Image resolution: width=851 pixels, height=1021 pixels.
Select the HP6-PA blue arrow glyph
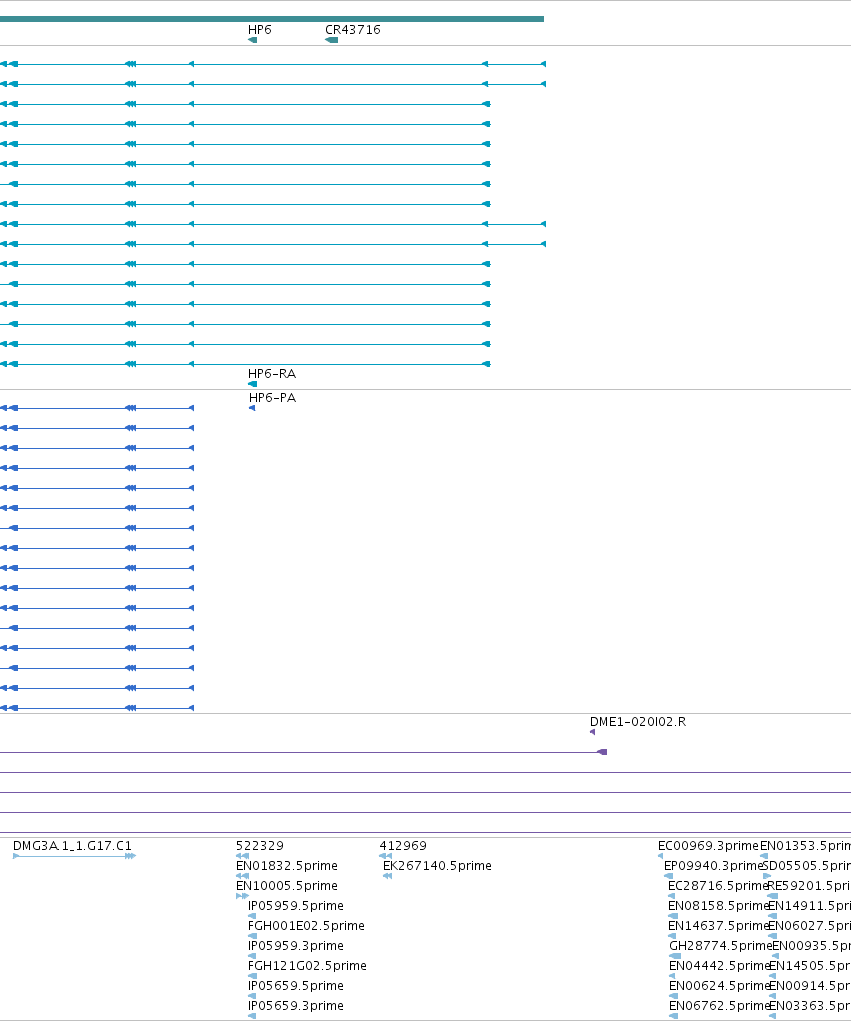[252, 408]
